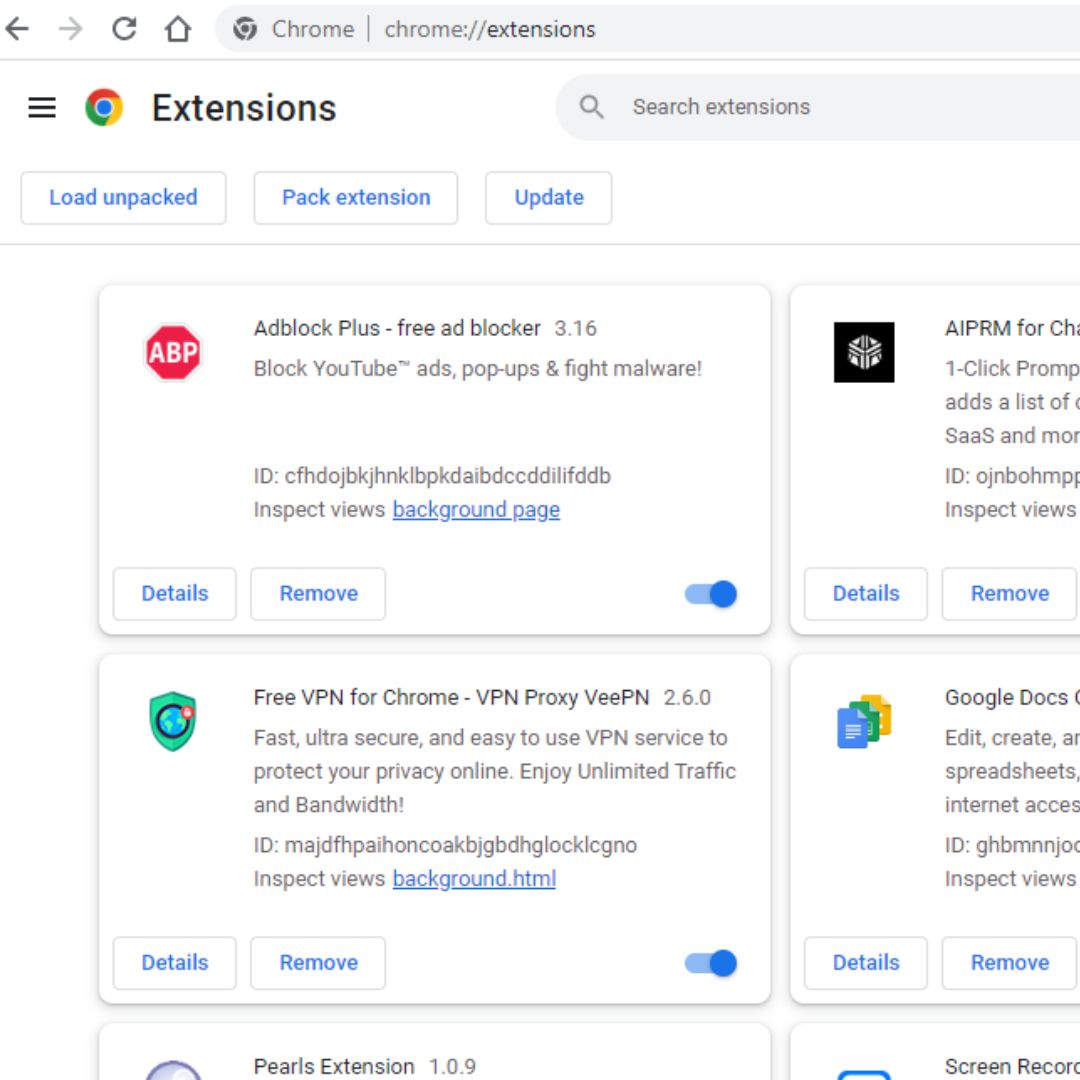Click Pearls Extension name text
This screenshot has height=1080, width=1080.
(334, 1066)
